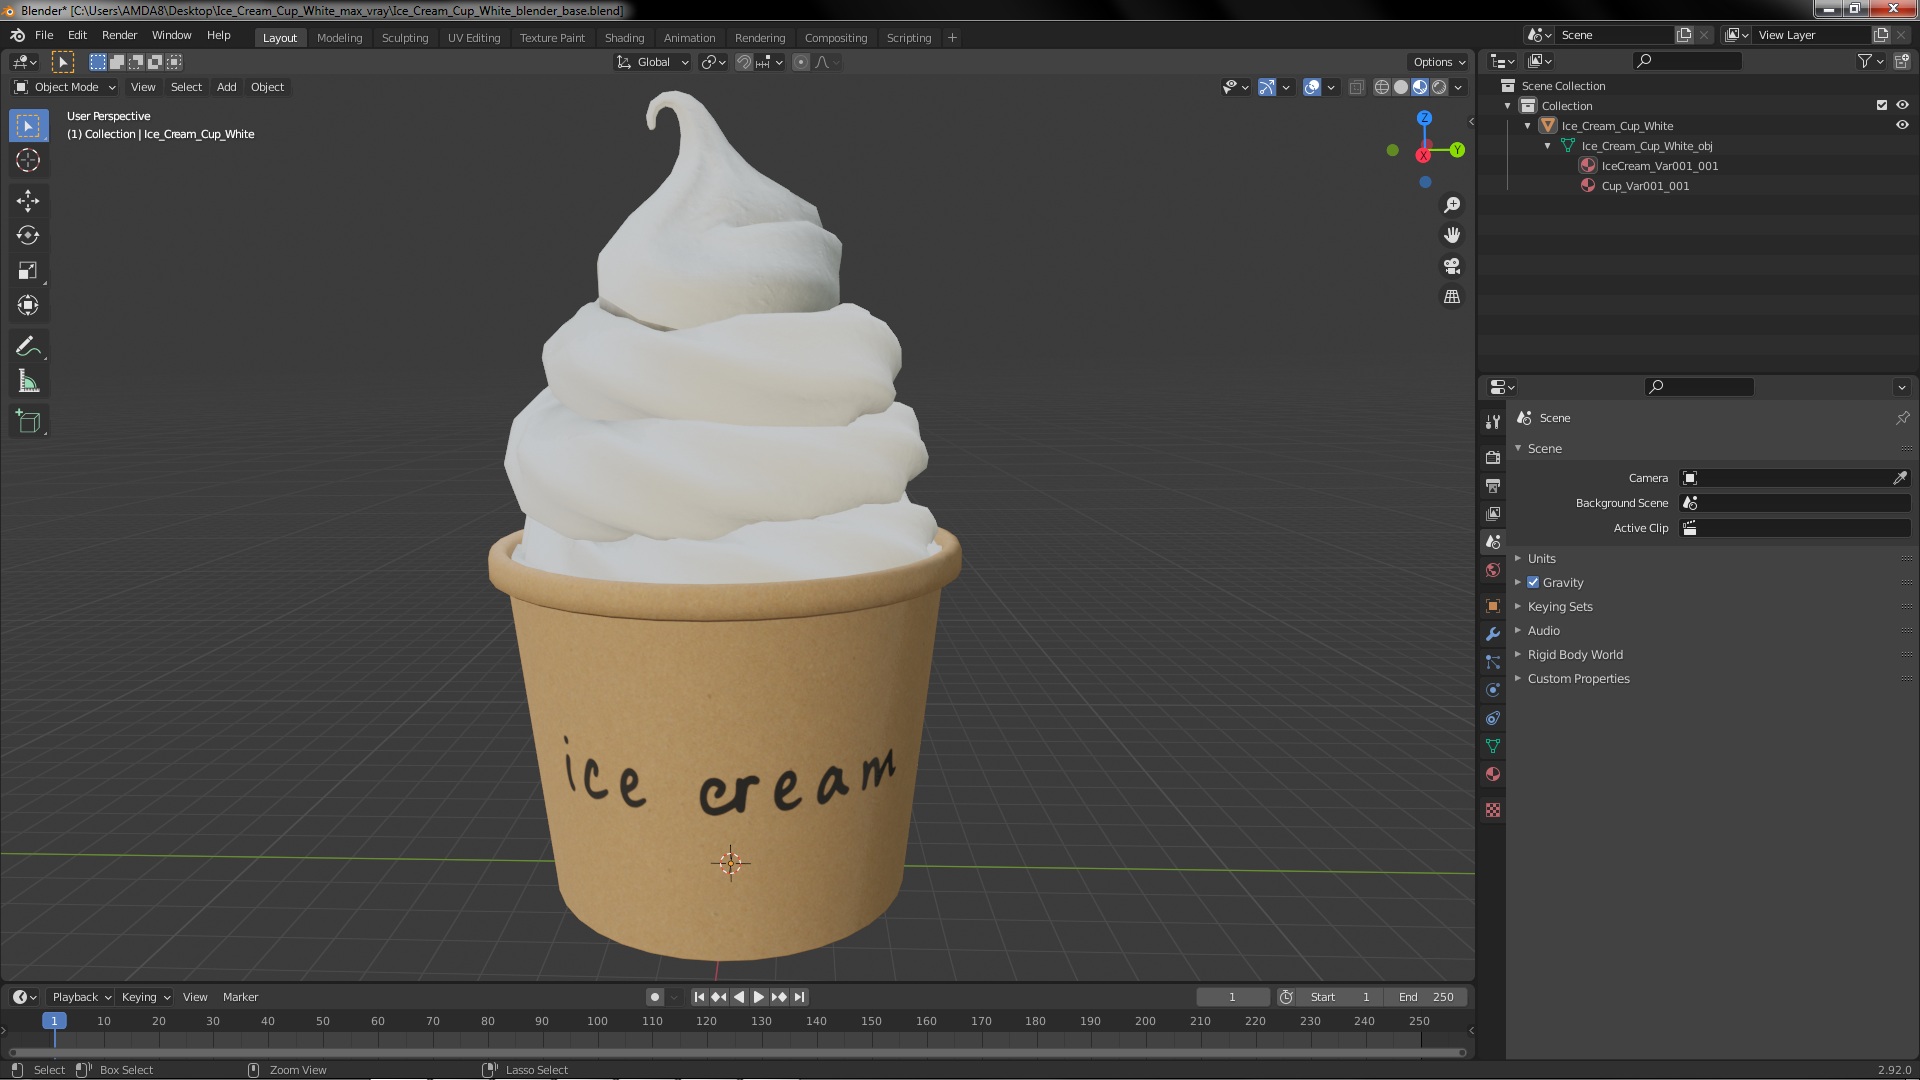Switch to the Sculpting workspace tab
This screenshot has width=1920, height=1080.
405,38
